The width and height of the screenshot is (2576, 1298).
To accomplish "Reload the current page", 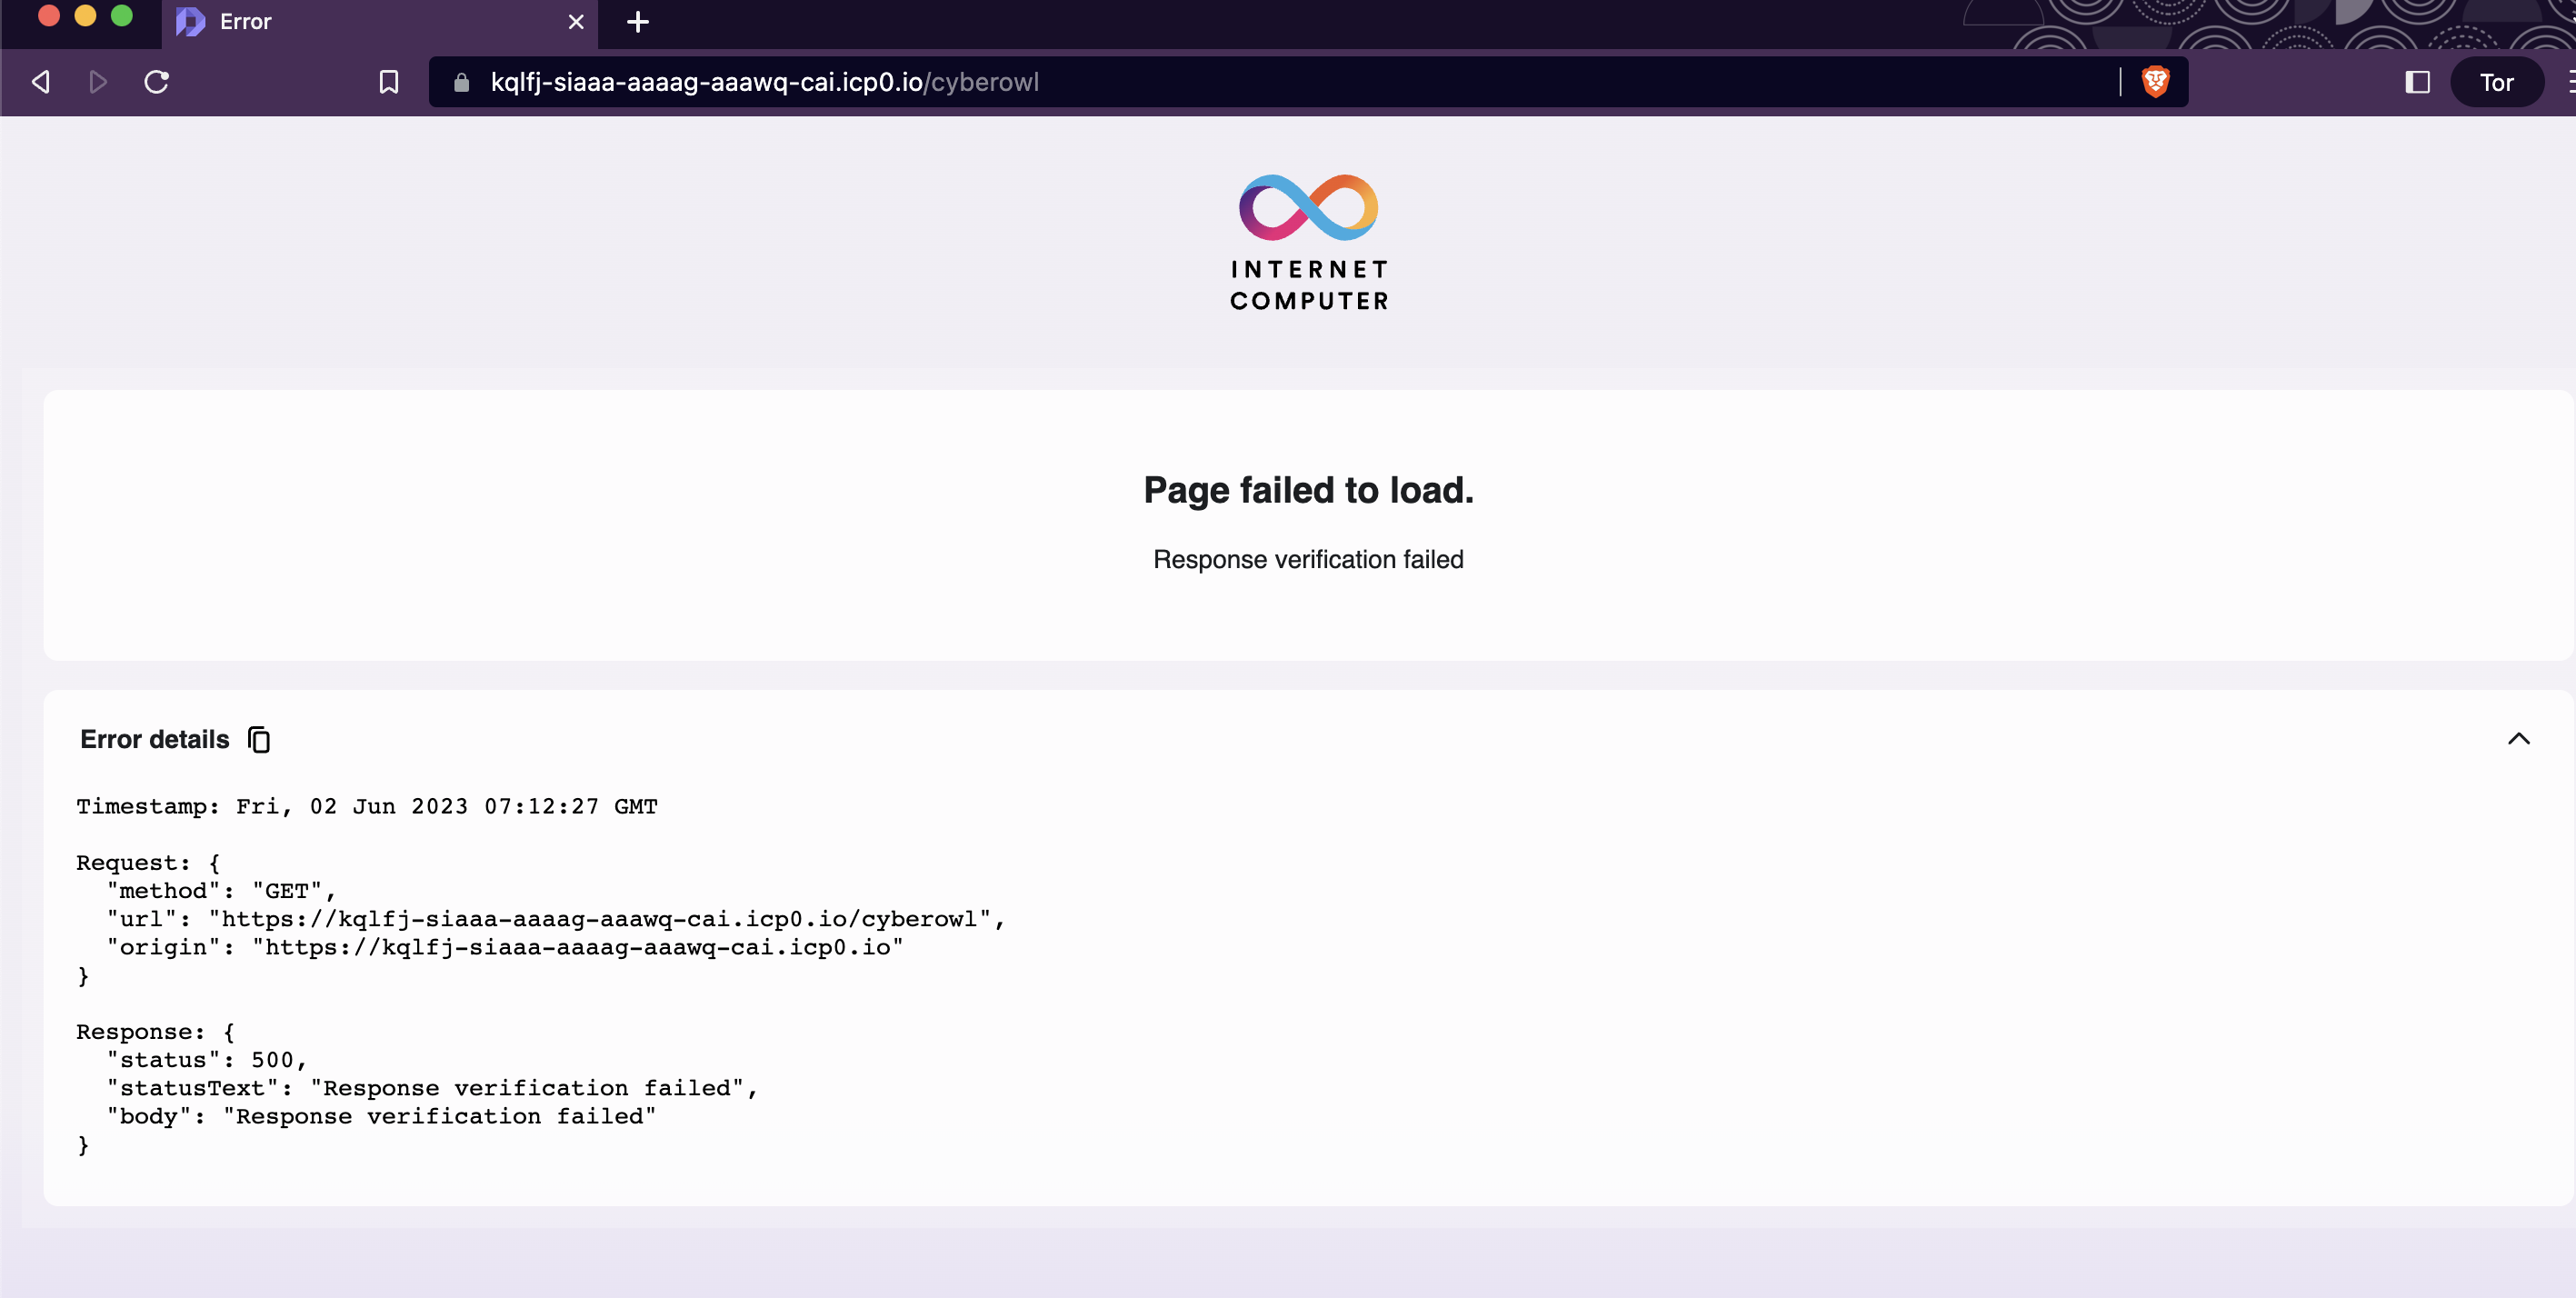I will coord(156,82).
